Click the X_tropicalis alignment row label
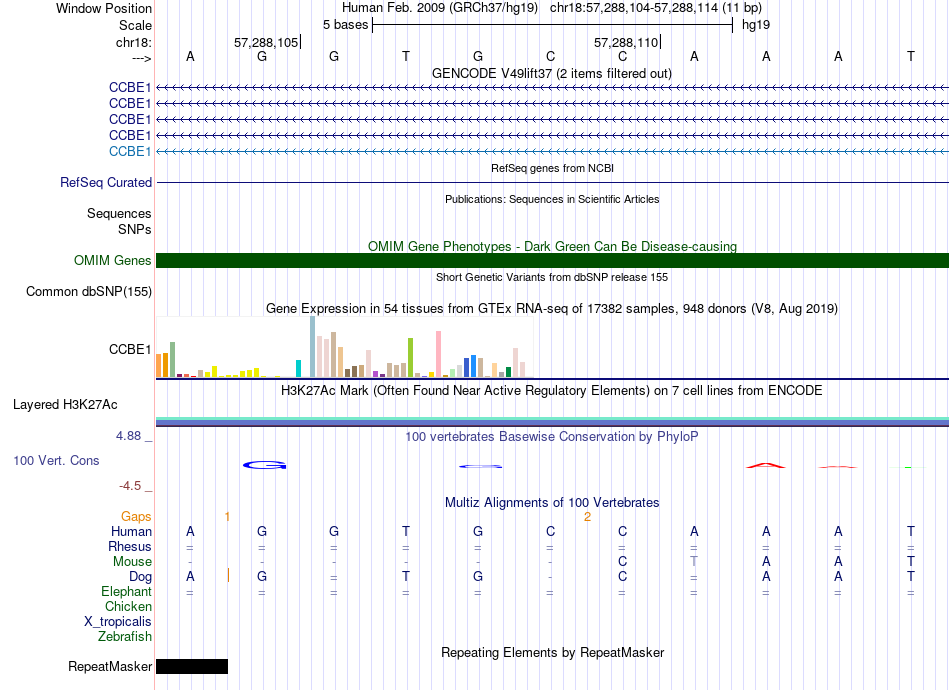Image resolution: width=950 pixels, height=690 pixels. [x=118, y=622]
